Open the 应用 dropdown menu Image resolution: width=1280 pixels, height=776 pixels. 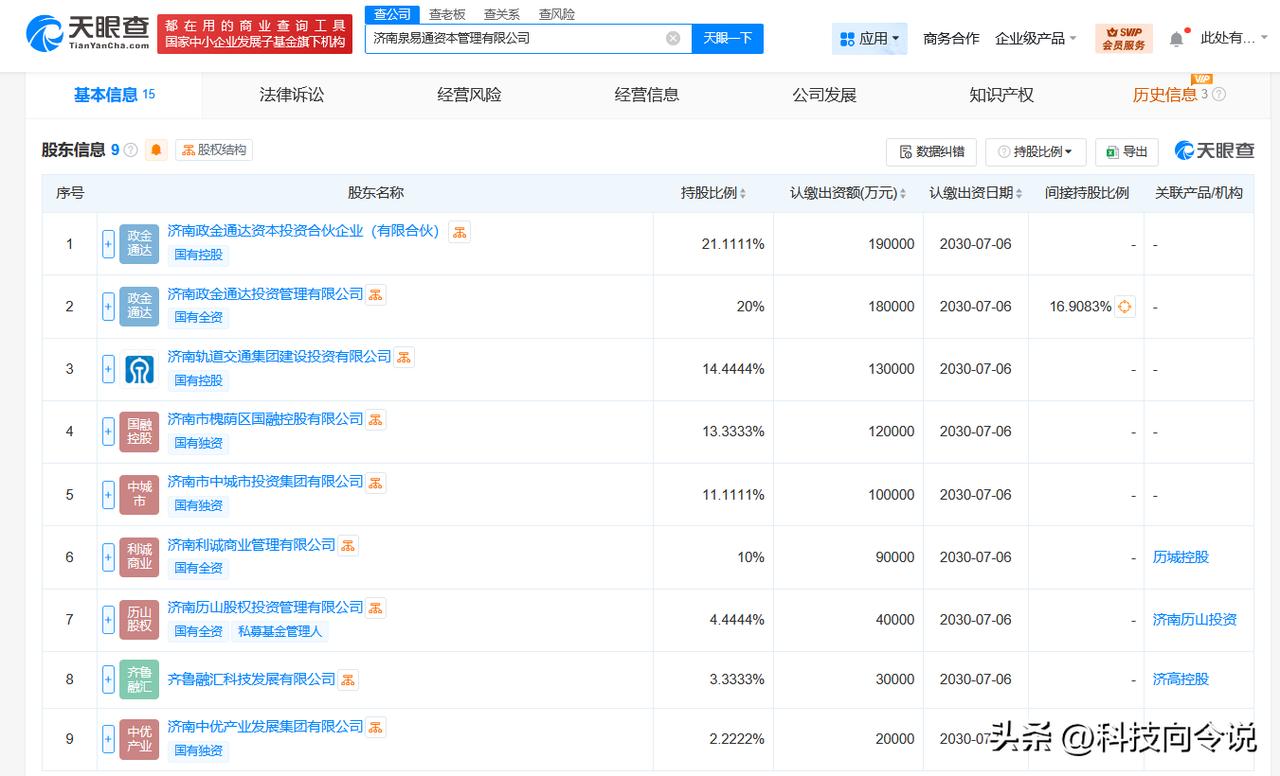(x=869, y=39)
